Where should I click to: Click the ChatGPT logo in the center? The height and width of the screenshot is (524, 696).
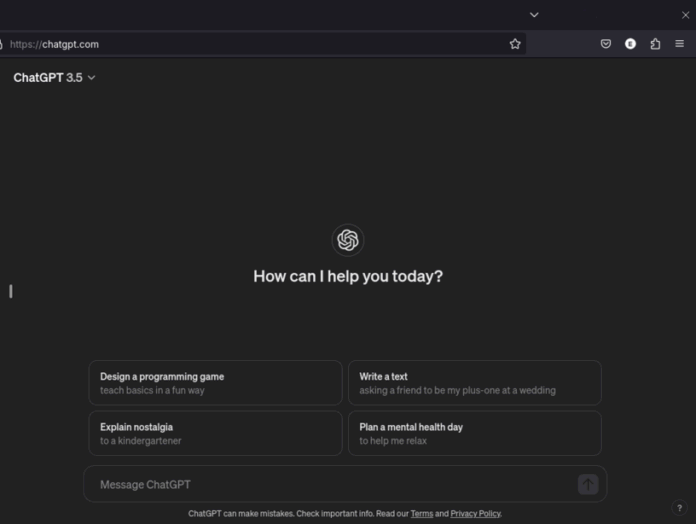(x=348, y=240)
